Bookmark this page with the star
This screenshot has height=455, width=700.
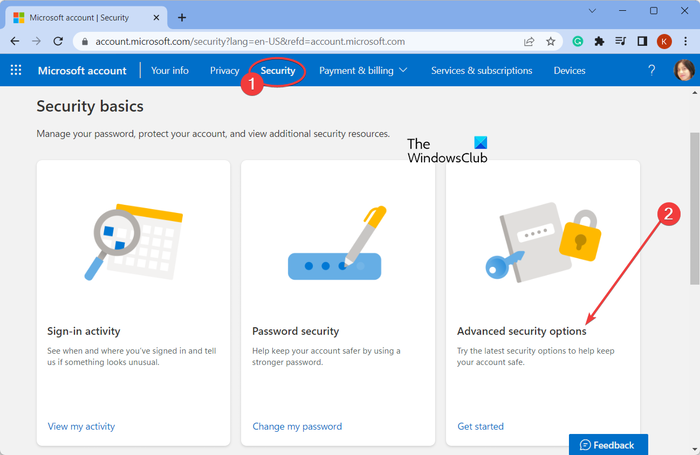(551, 42)
